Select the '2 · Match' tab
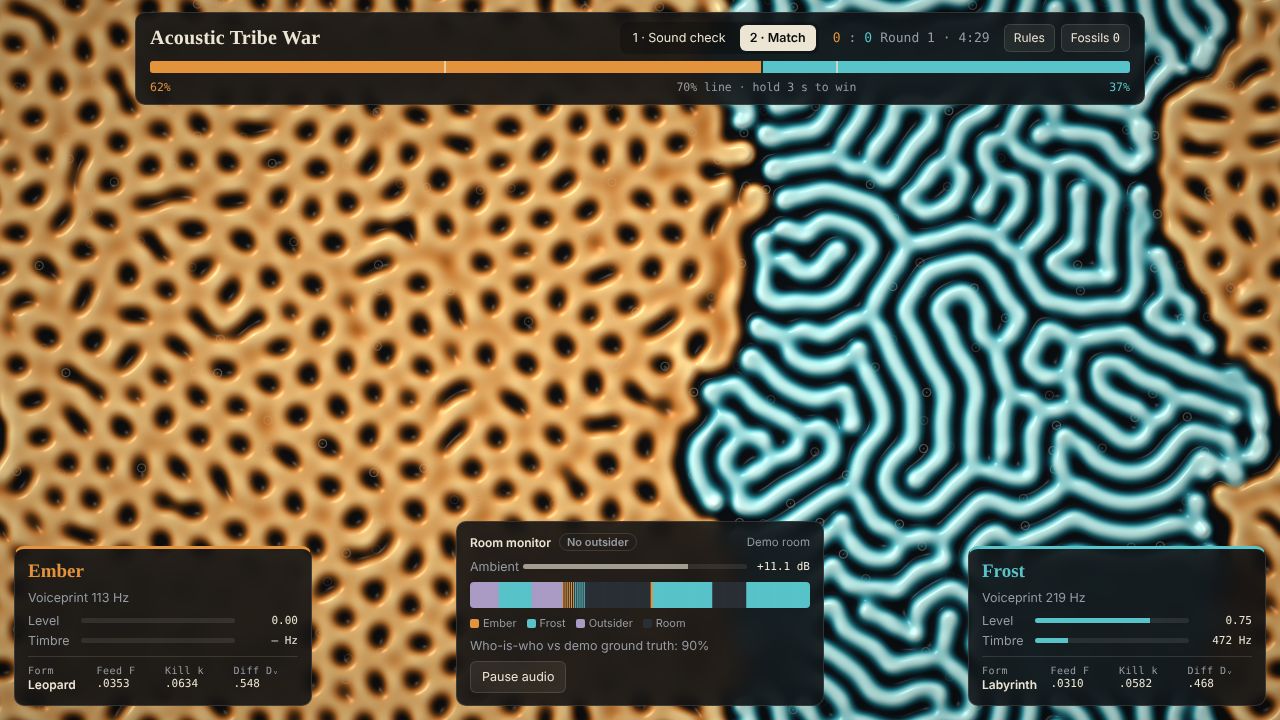 778,38
